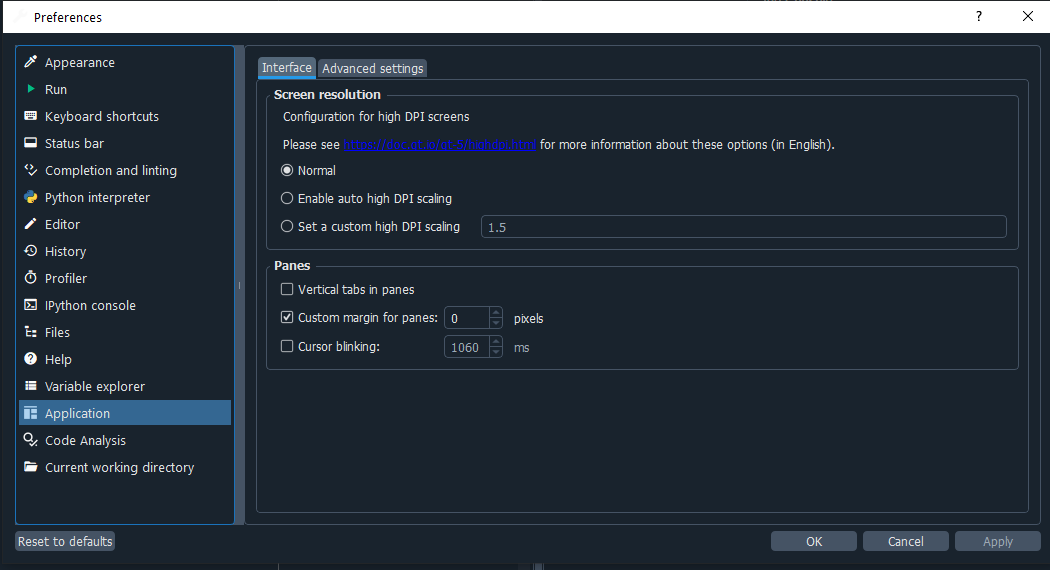This screenshot has height=570, width=1050.
Task: Click the Files tree icon
Action: pyautogui.click(x=30, y=332)
